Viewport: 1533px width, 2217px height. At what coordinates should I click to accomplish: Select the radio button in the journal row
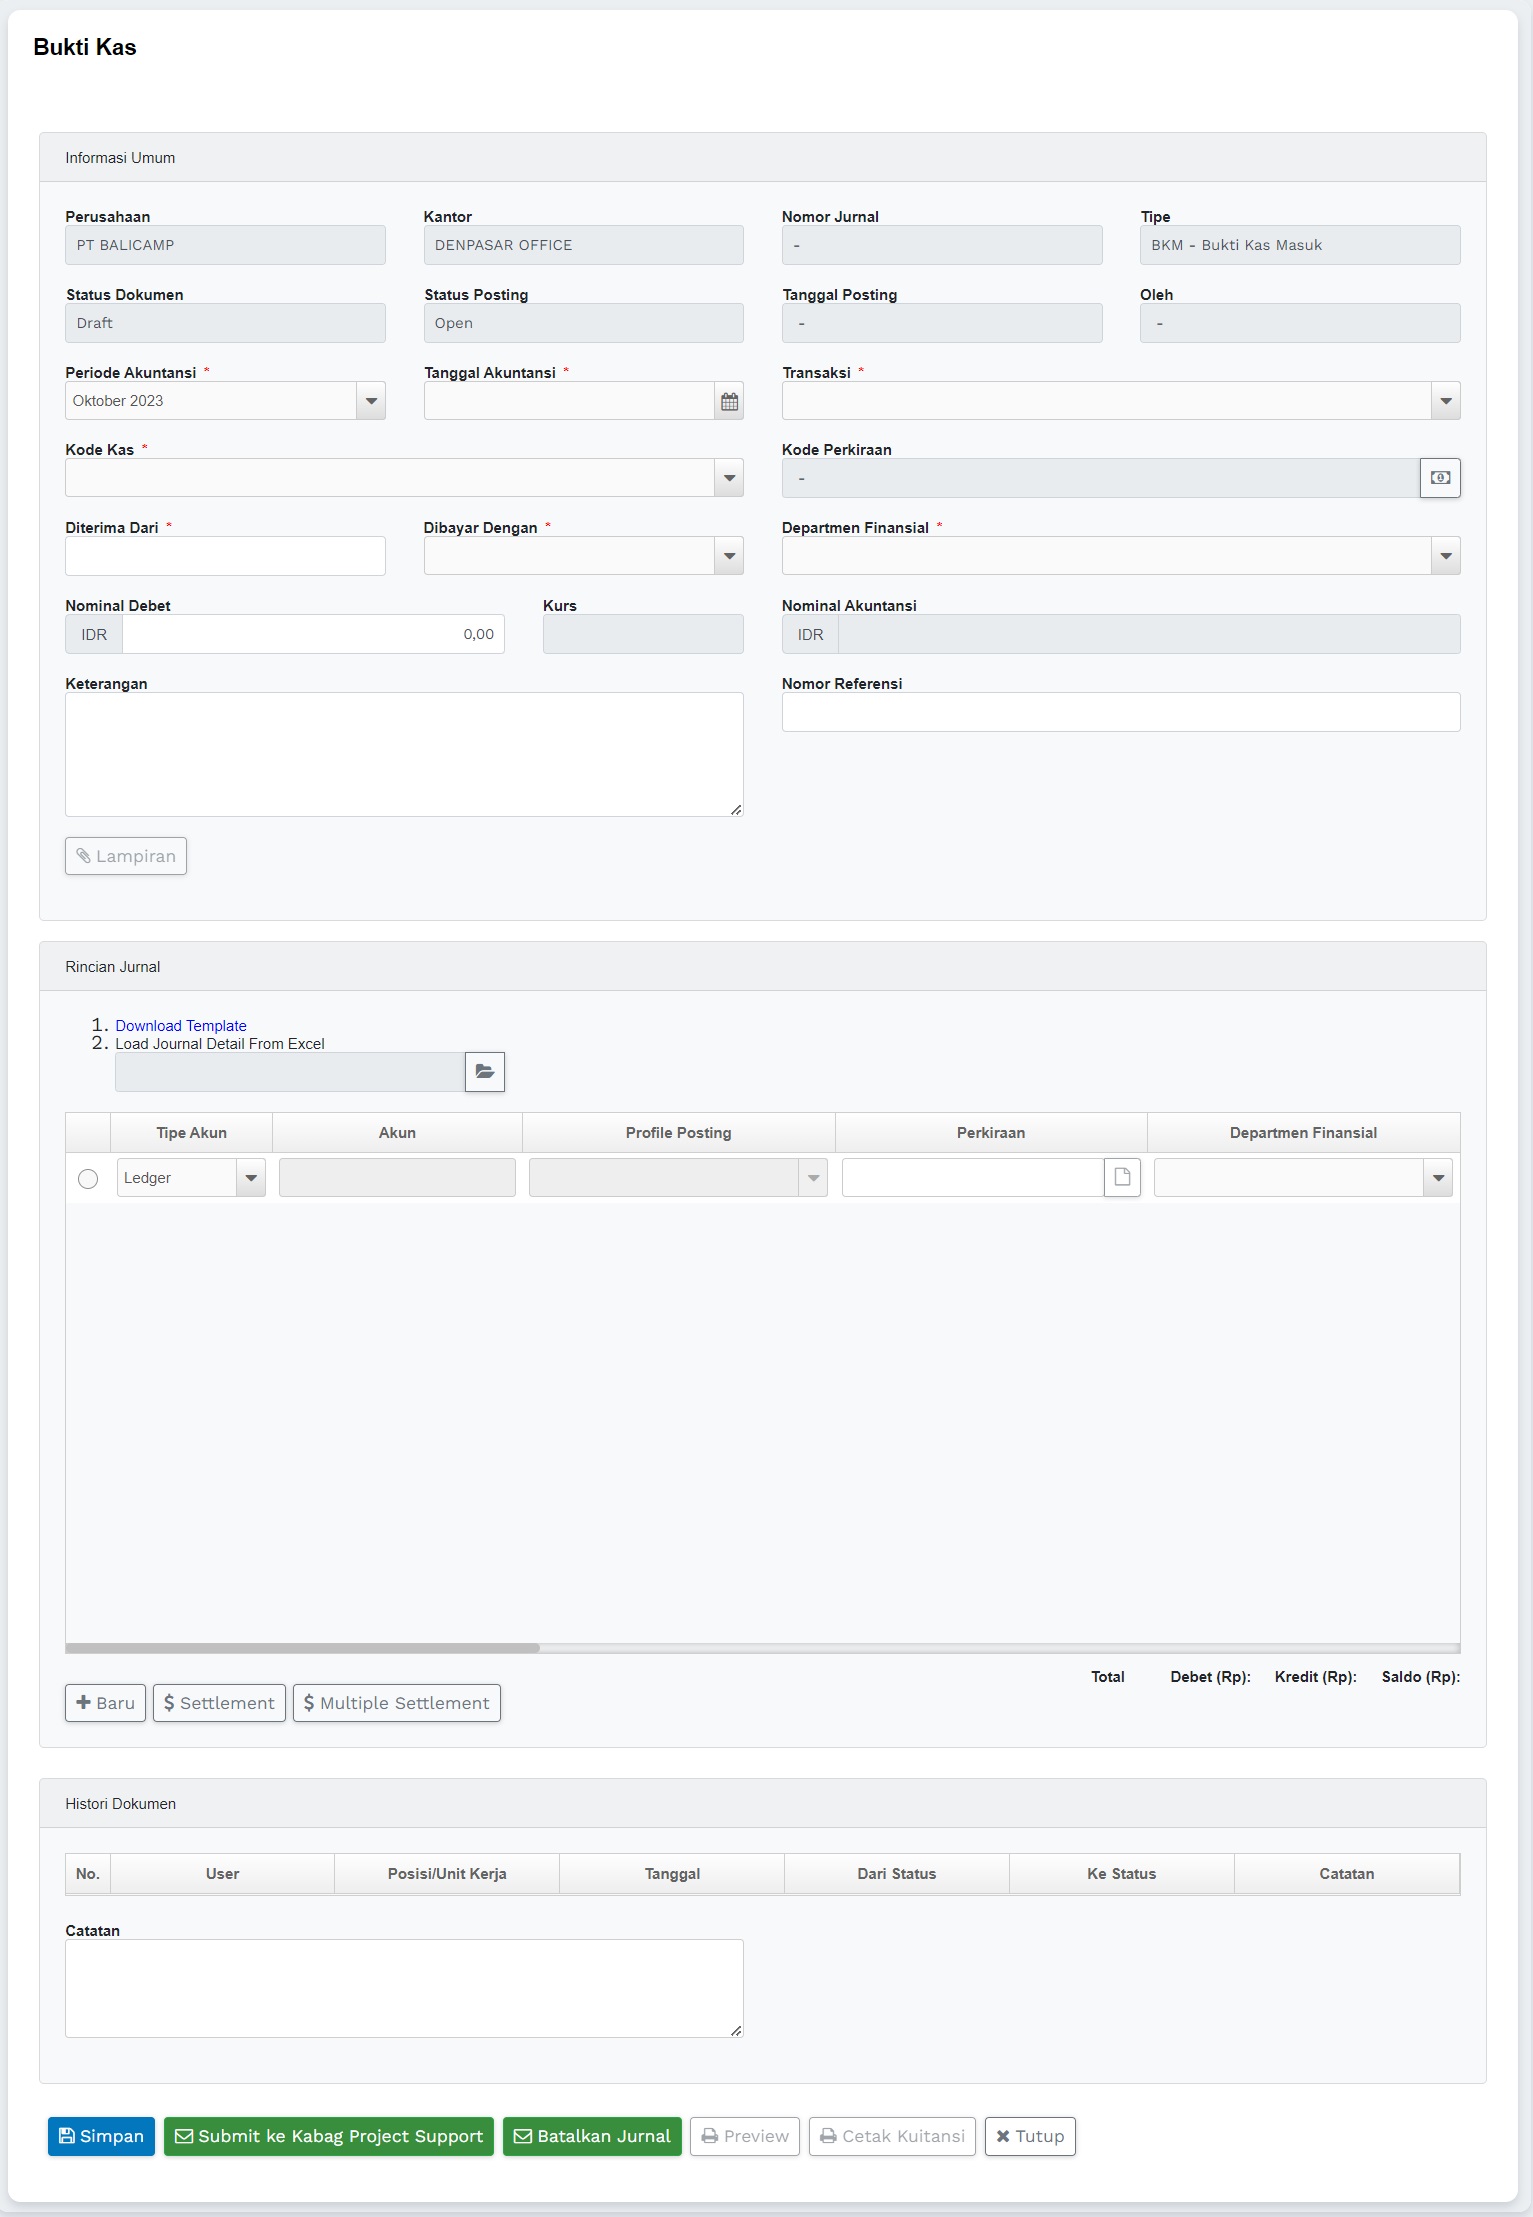[88, 1179]
